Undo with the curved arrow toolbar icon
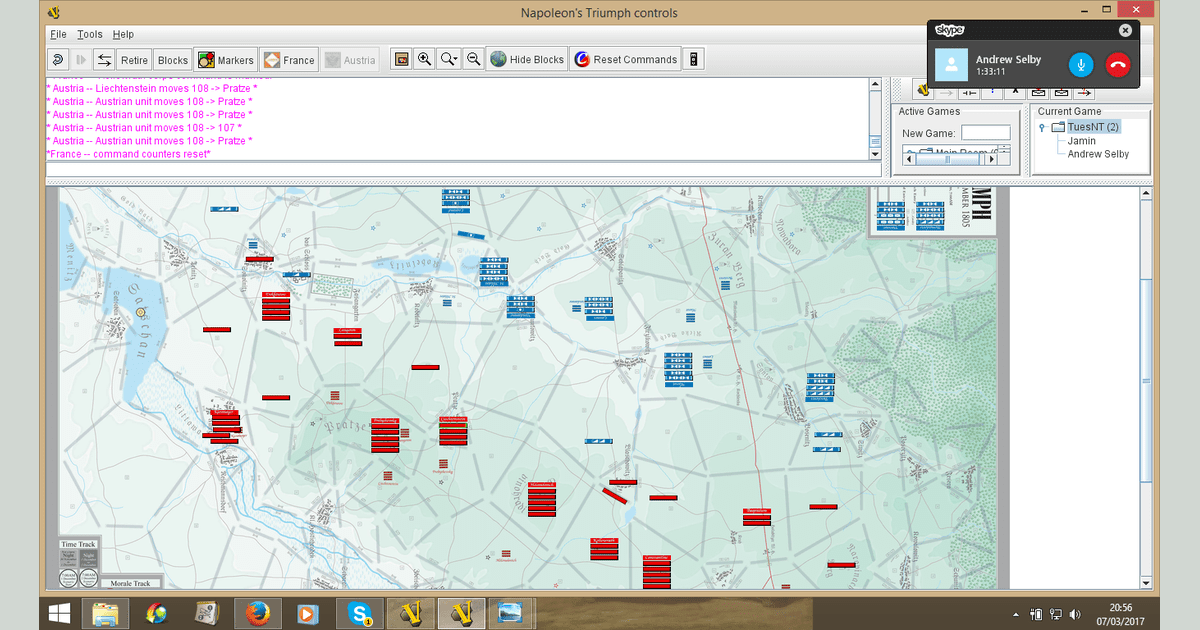This screenshot has height=630, width=1200. [58, 58]
